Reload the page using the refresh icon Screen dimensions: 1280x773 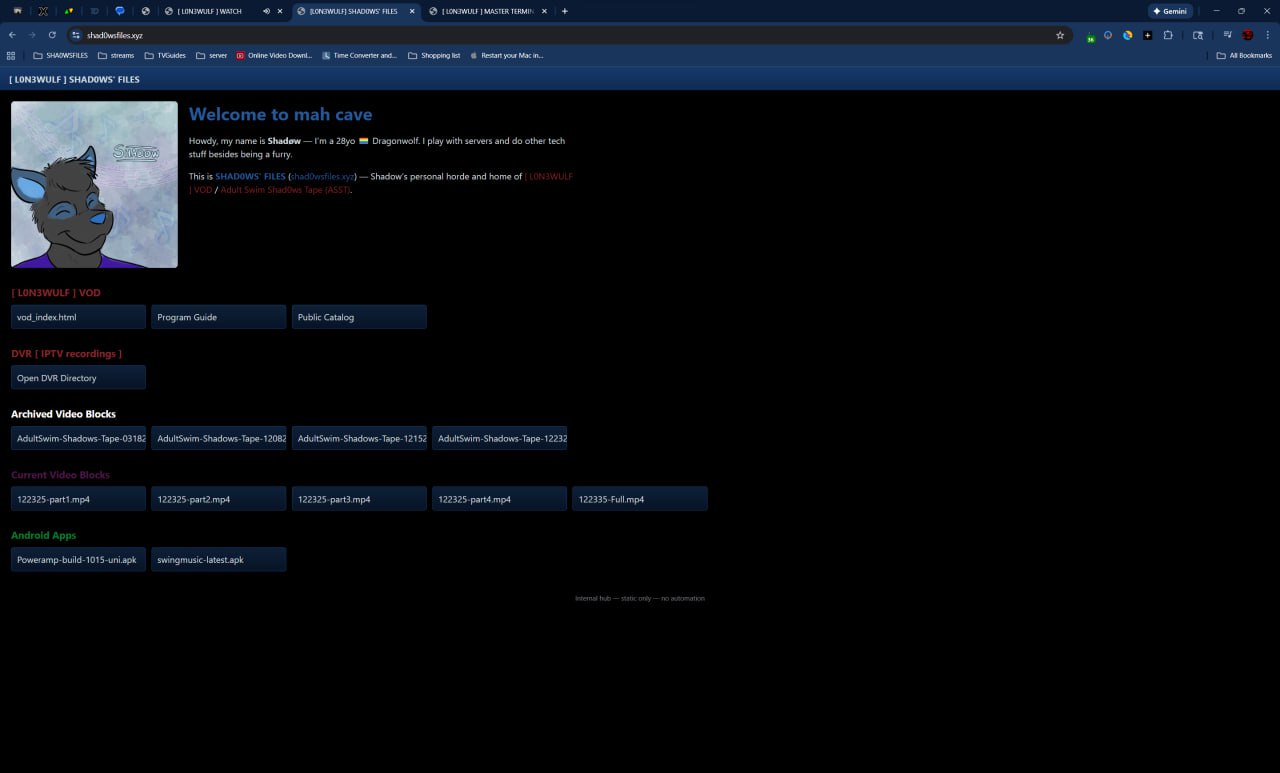pos(52,35)
